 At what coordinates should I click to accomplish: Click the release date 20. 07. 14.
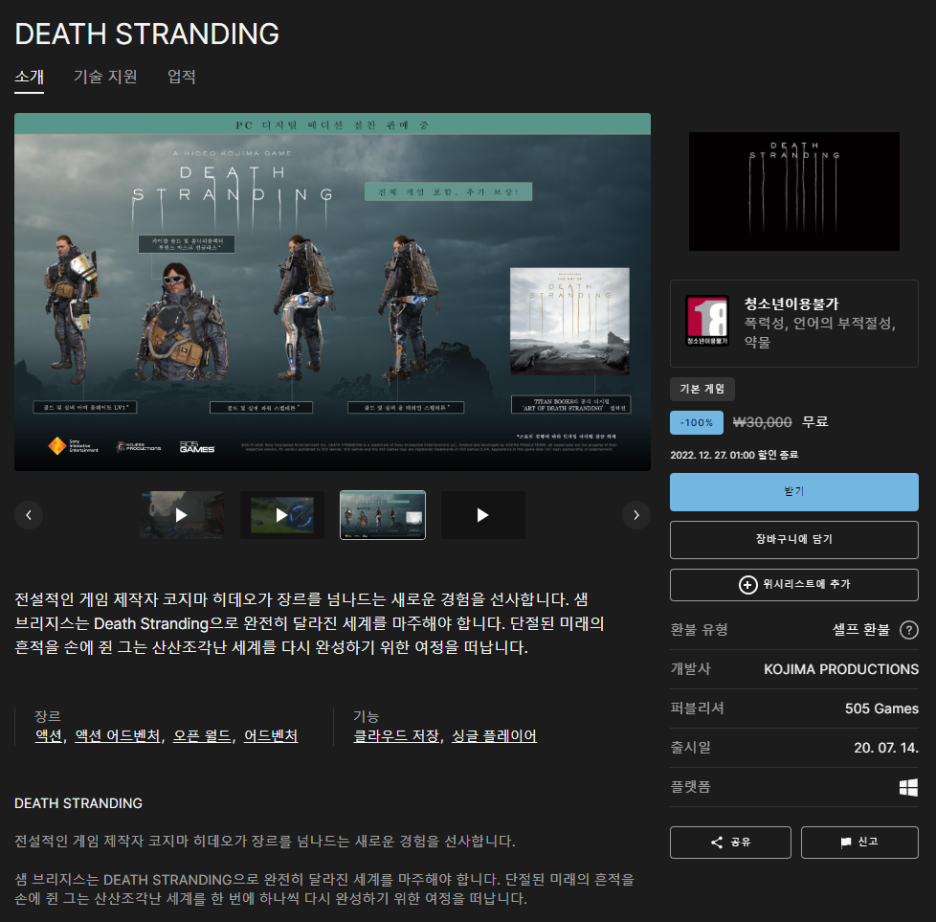coord(886,748)
